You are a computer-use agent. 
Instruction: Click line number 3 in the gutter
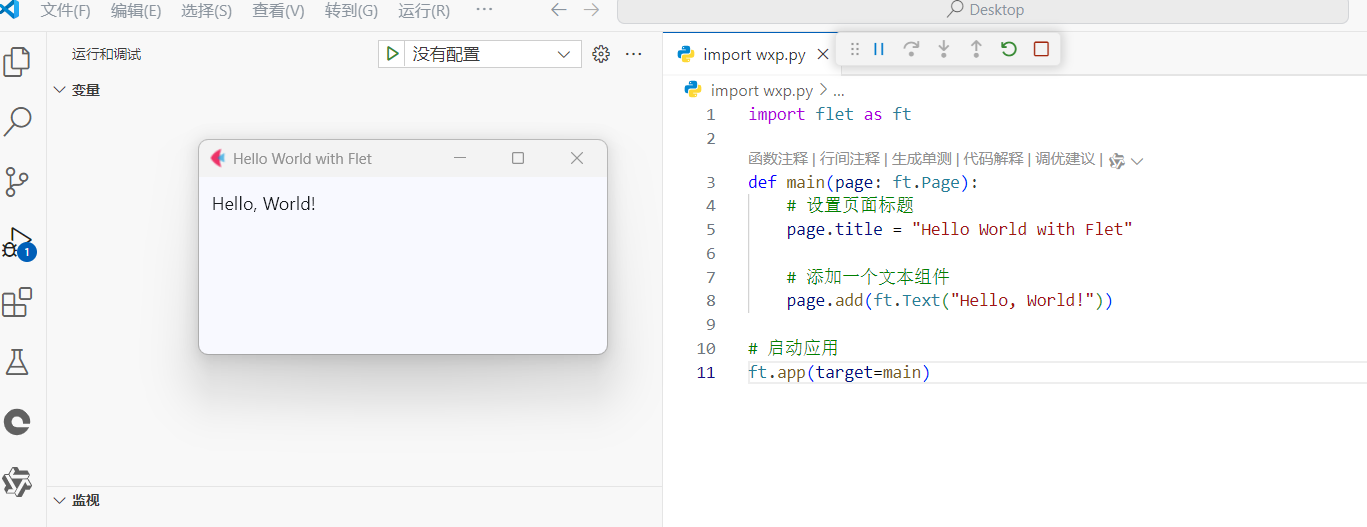[711, 182]
